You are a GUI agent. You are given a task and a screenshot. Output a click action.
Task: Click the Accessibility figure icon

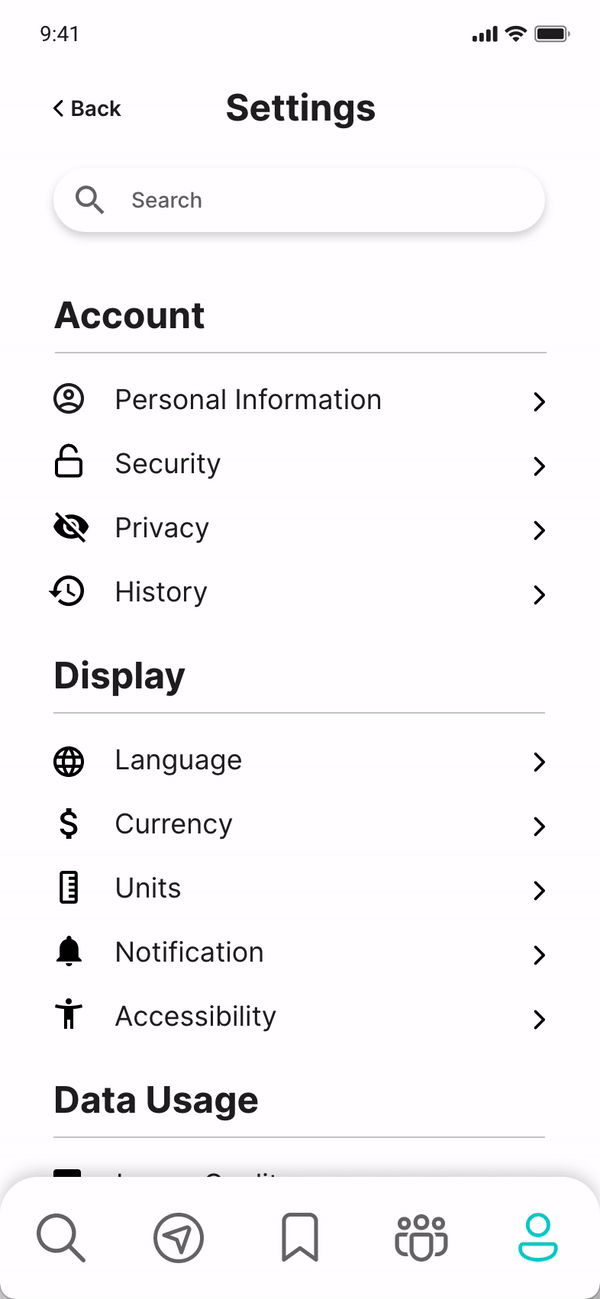[x=68, y=1015]
